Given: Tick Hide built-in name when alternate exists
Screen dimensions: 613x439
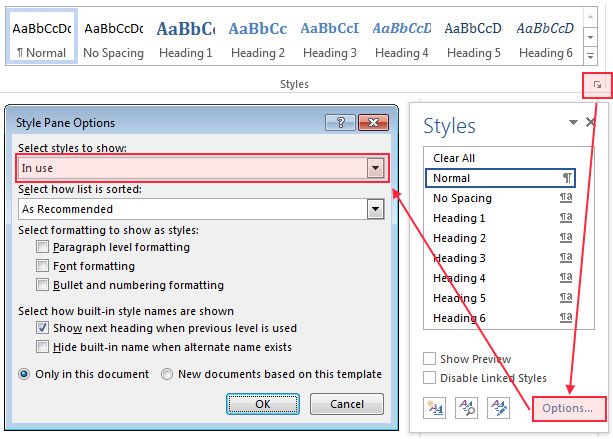Looking at the screenshot, I should 42,347.
